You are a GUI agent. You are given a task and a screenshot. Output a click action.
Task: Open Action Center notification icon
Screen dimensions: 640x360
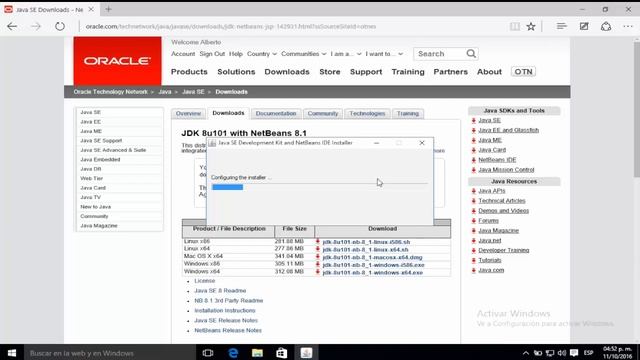[574, 353]
